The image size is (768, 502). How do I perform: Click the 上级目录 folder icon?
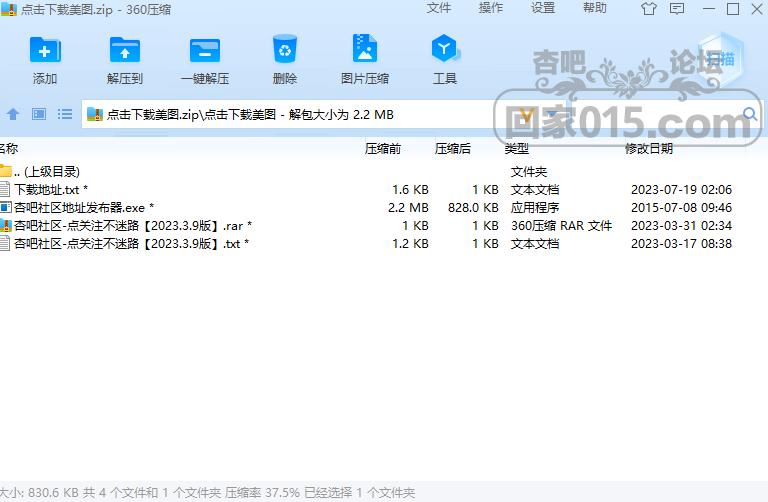click(x=5, y=171)
